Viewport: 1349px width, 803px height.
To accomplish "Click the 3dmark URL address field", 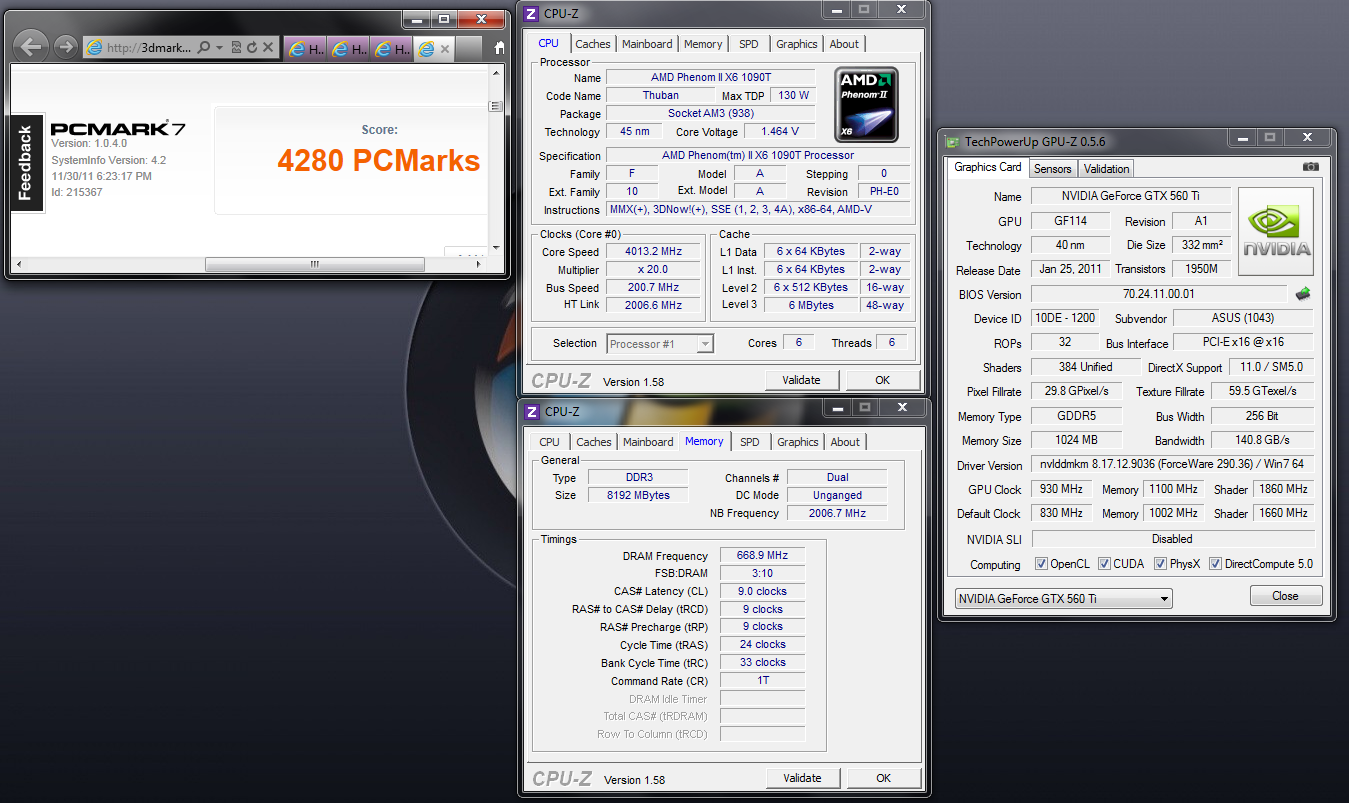I will point(148,47).
